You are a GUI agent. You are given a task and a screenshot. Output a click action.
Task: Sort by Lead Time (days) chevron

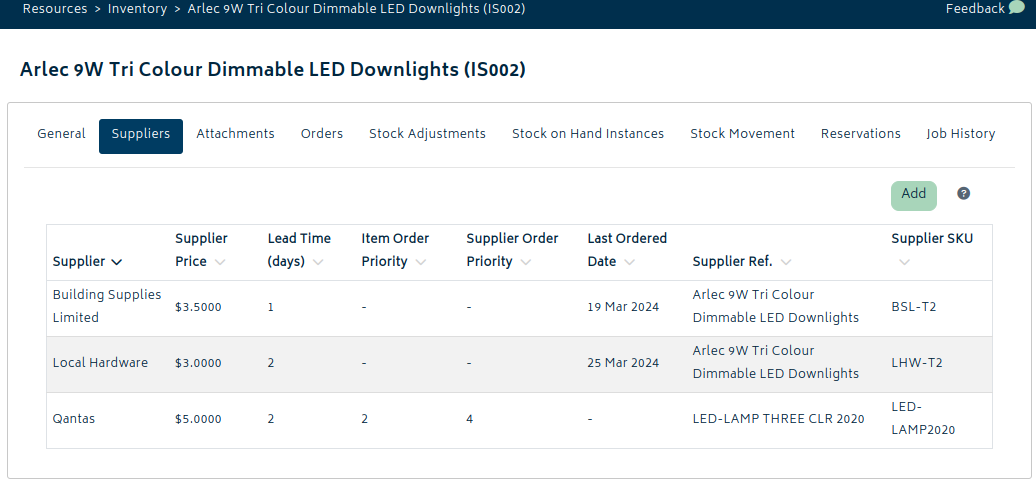[x=318, y=262]
